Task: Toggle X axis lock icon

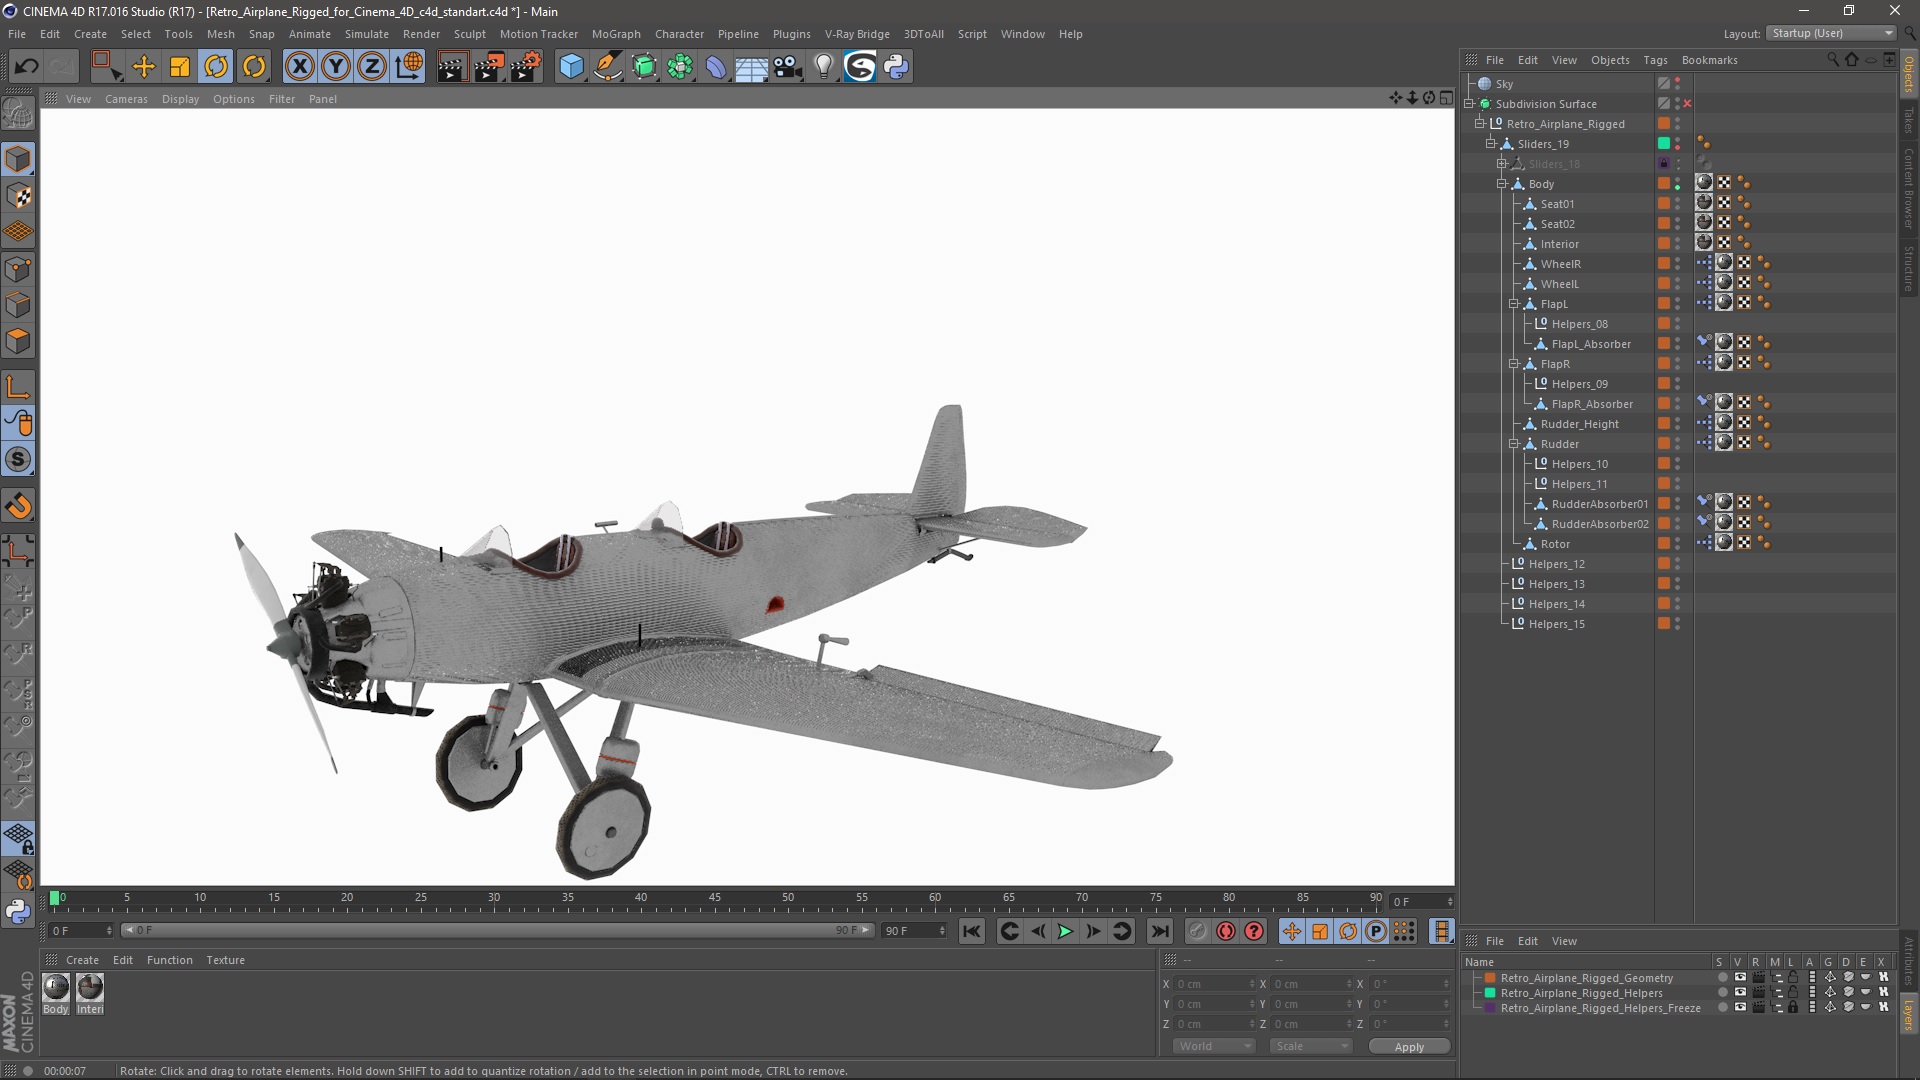Action: coord(300,67)
